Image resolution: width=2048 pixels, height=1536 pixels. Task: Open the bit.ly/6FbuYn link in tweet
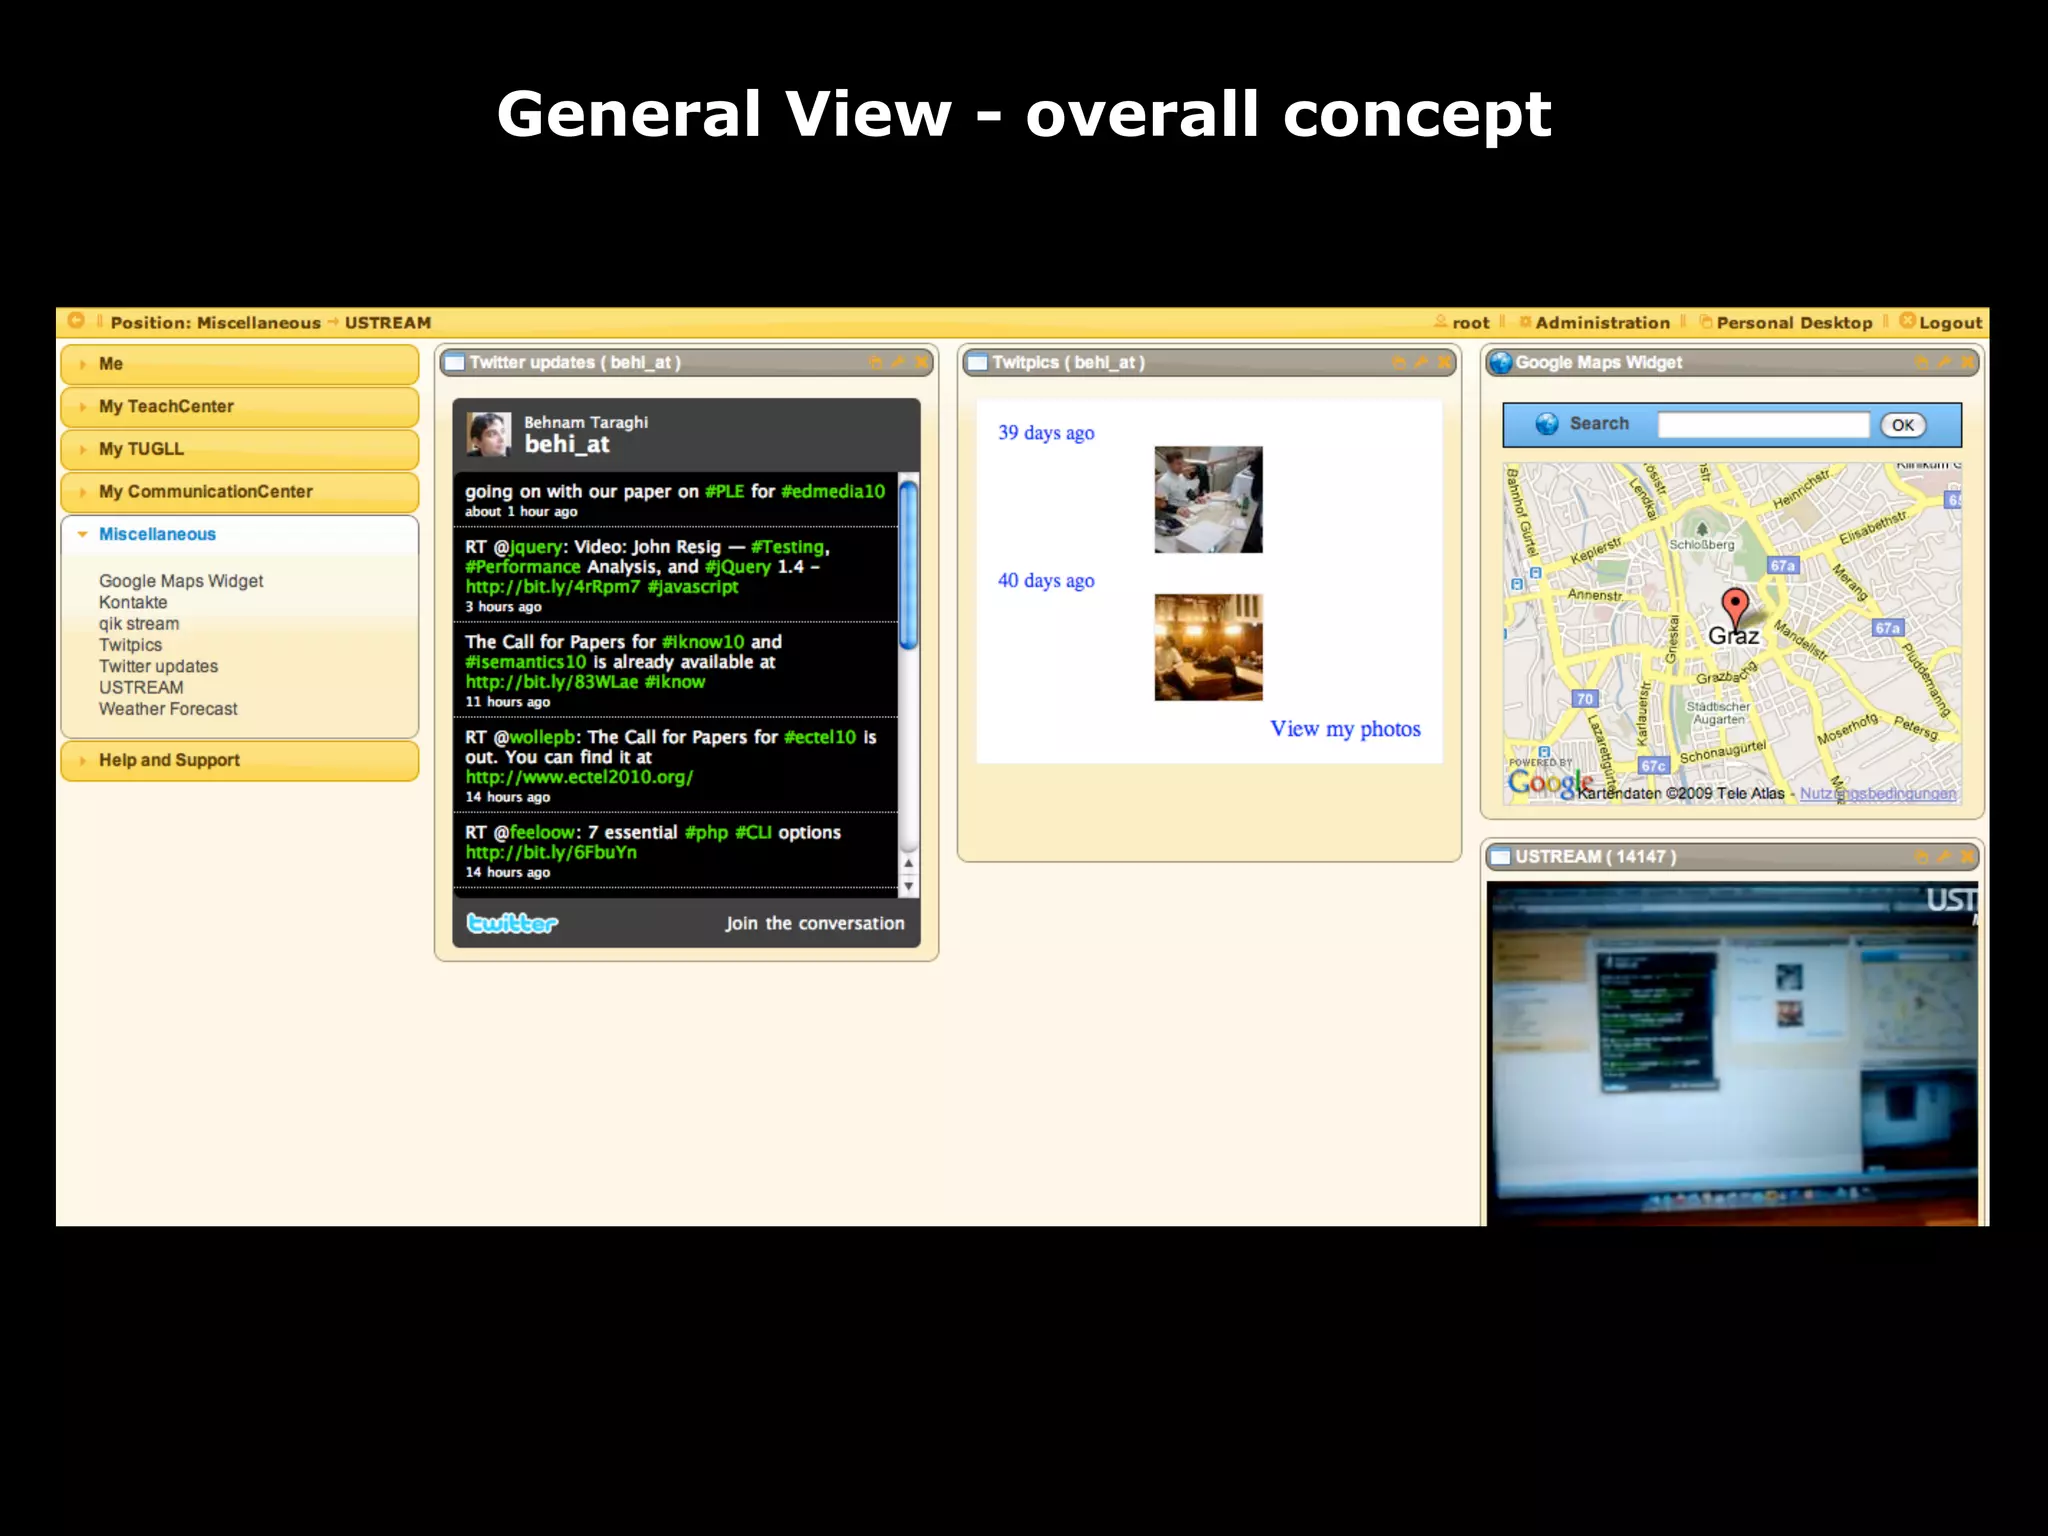pyautogui.click(x=550, y=853)
